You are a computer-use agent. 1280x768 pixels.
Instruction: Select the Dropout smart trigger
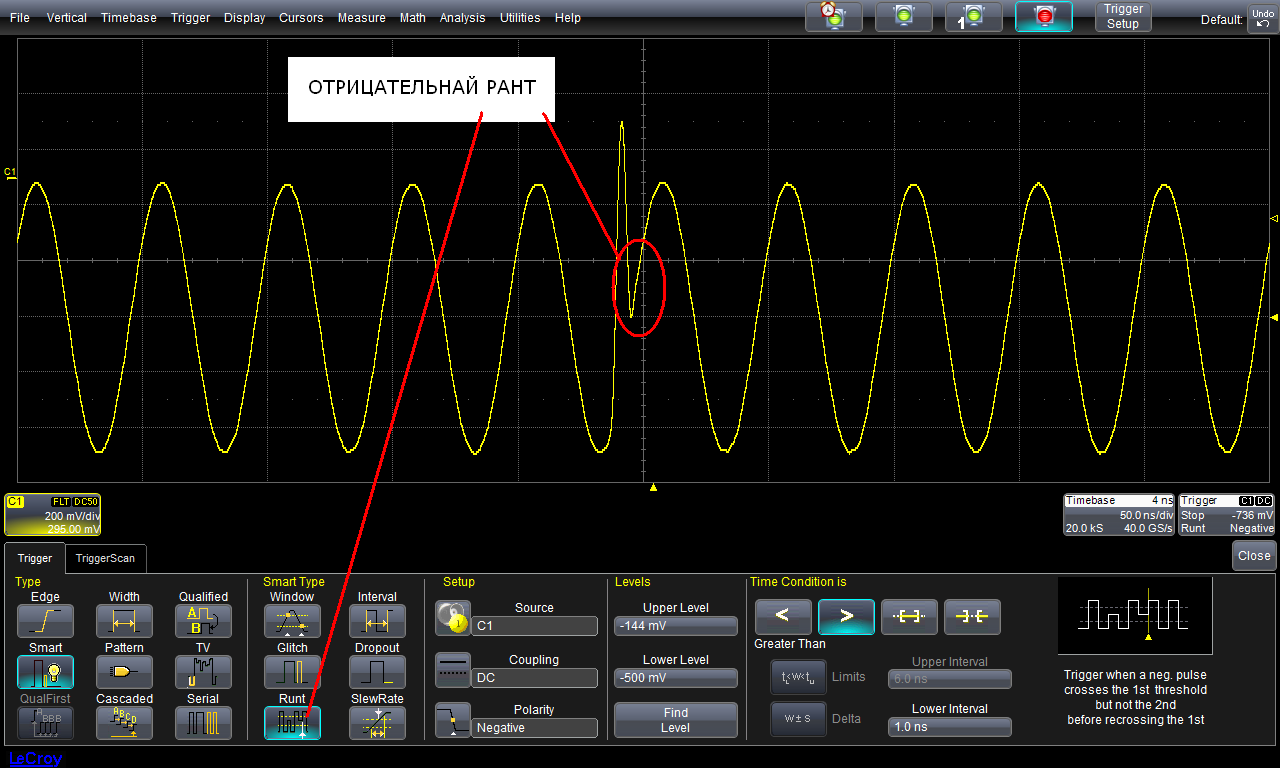377,672
